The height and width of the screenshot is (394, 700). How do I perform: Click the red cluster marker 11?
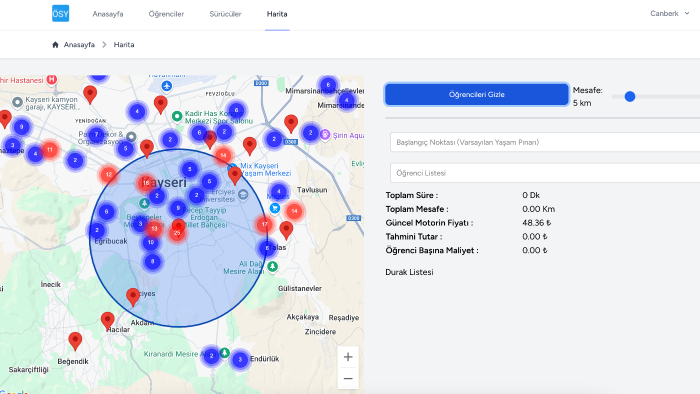[x=50, y=150]
